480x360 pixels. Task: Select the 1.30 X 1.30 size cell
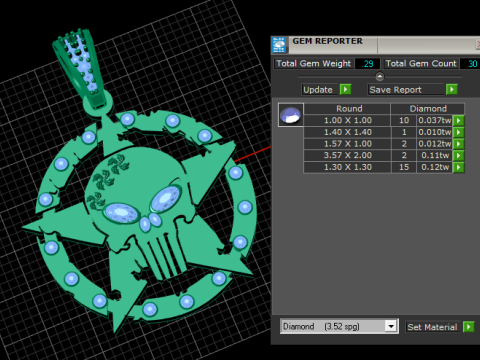pos(347,167)
